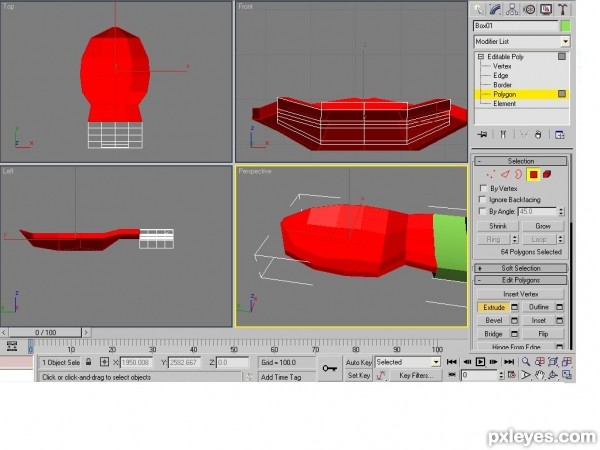The image size is (600, 450).
Task: Open Extrude settings dialog box icon
Action: coord(515,307)
